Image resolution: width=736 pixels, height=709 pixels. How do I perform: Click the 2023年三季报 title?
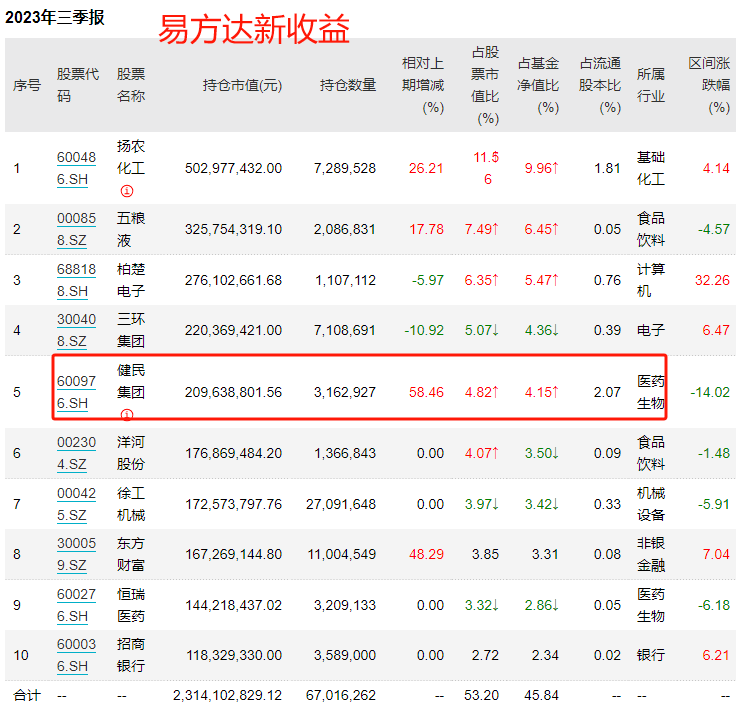[55, 17]
